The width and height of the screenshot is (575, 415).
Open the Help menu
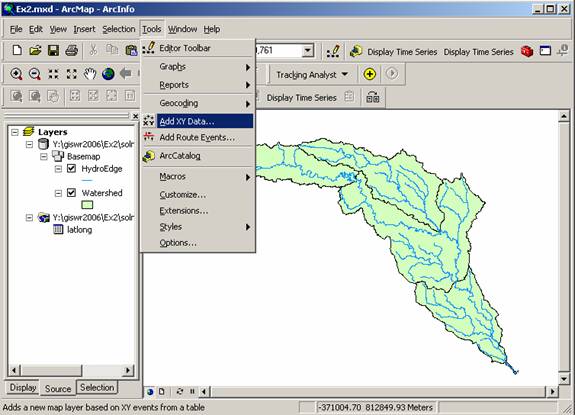212,29
